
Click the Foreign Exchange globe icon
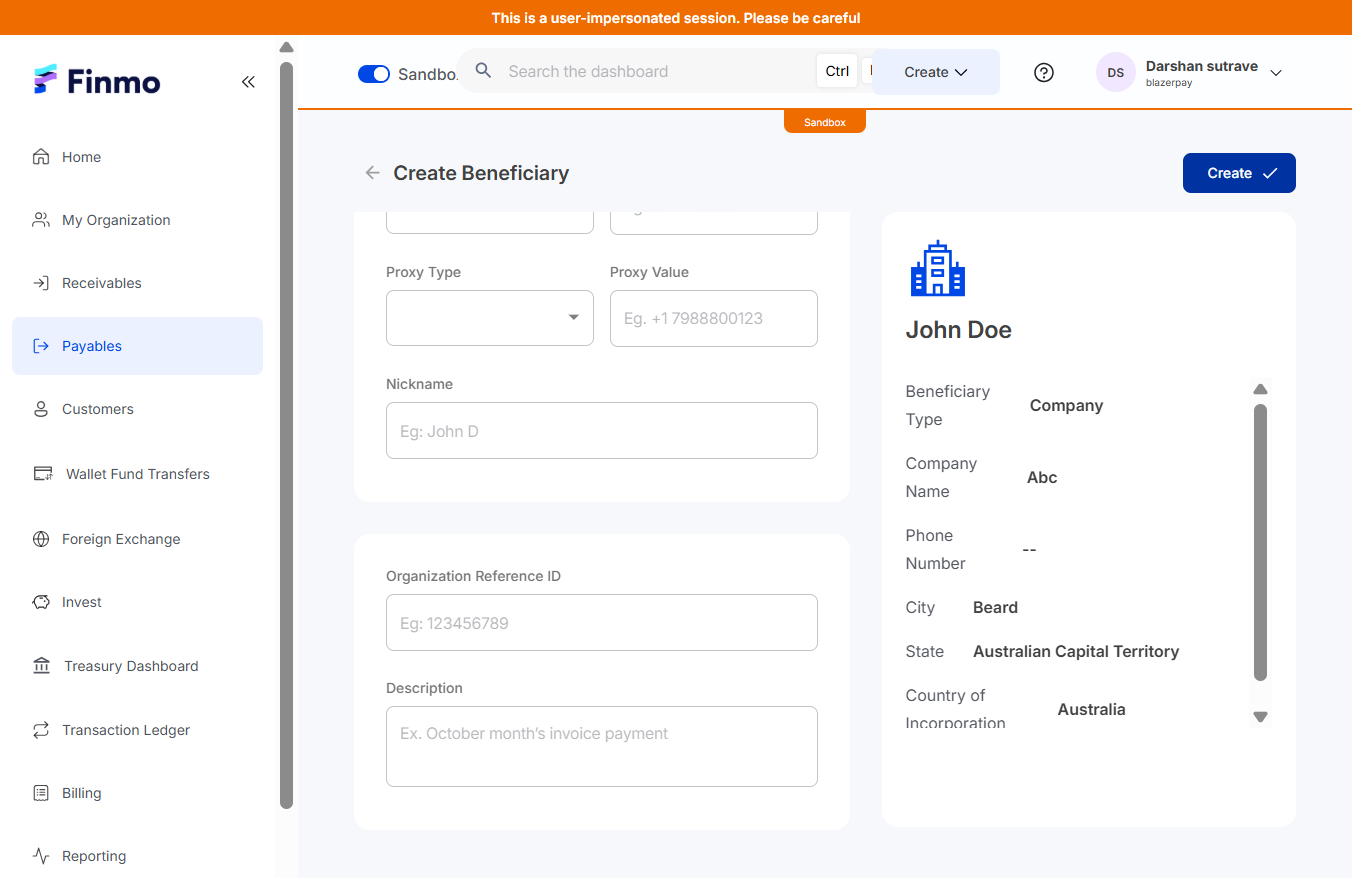coord(41,539)
